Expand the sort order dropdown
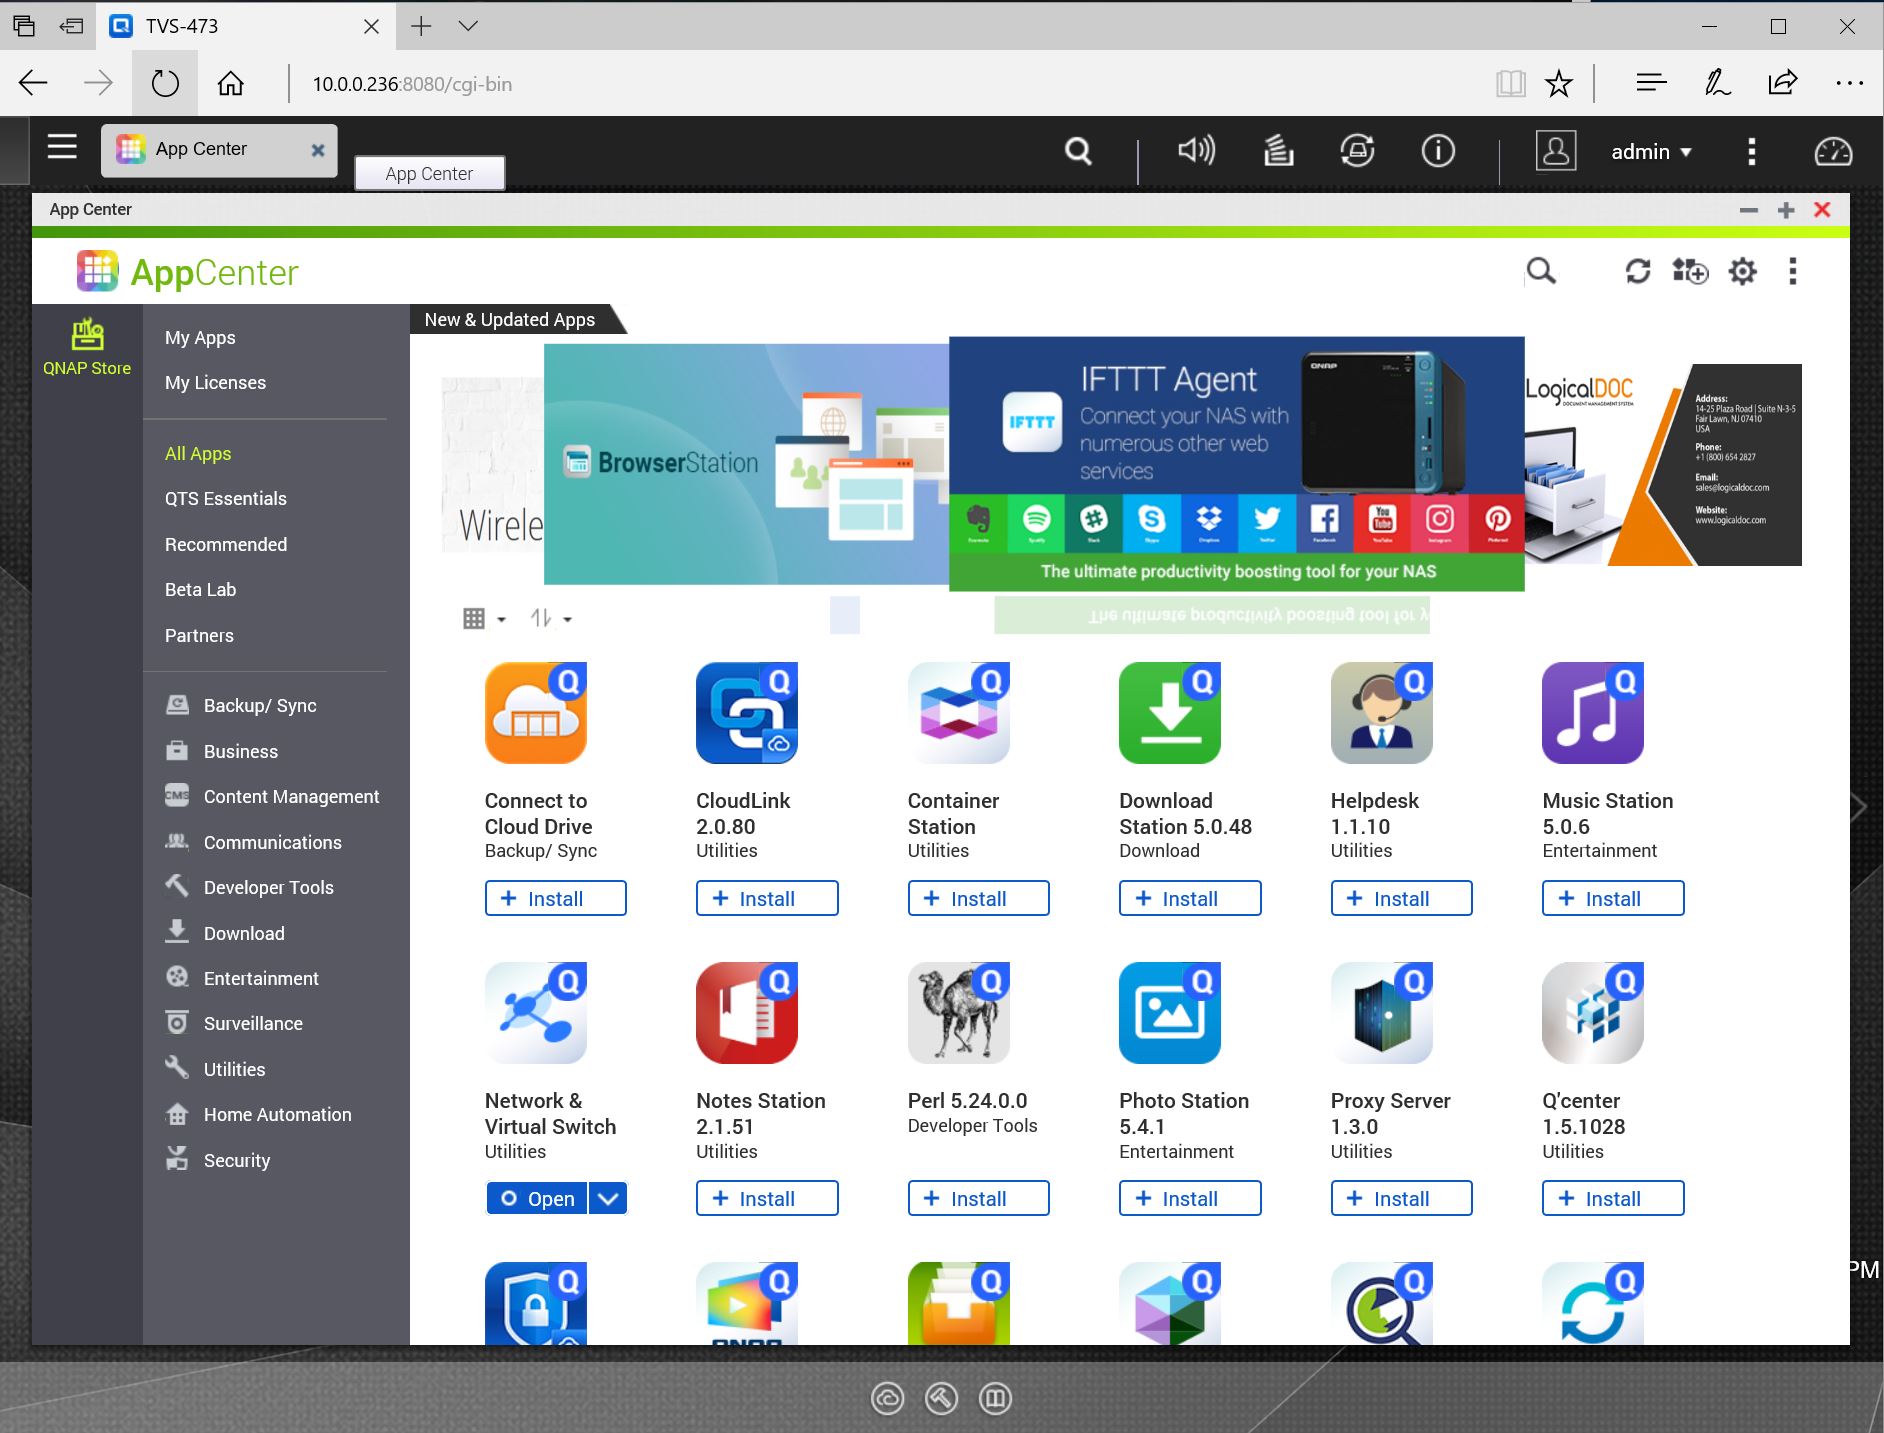 [551, 619]
